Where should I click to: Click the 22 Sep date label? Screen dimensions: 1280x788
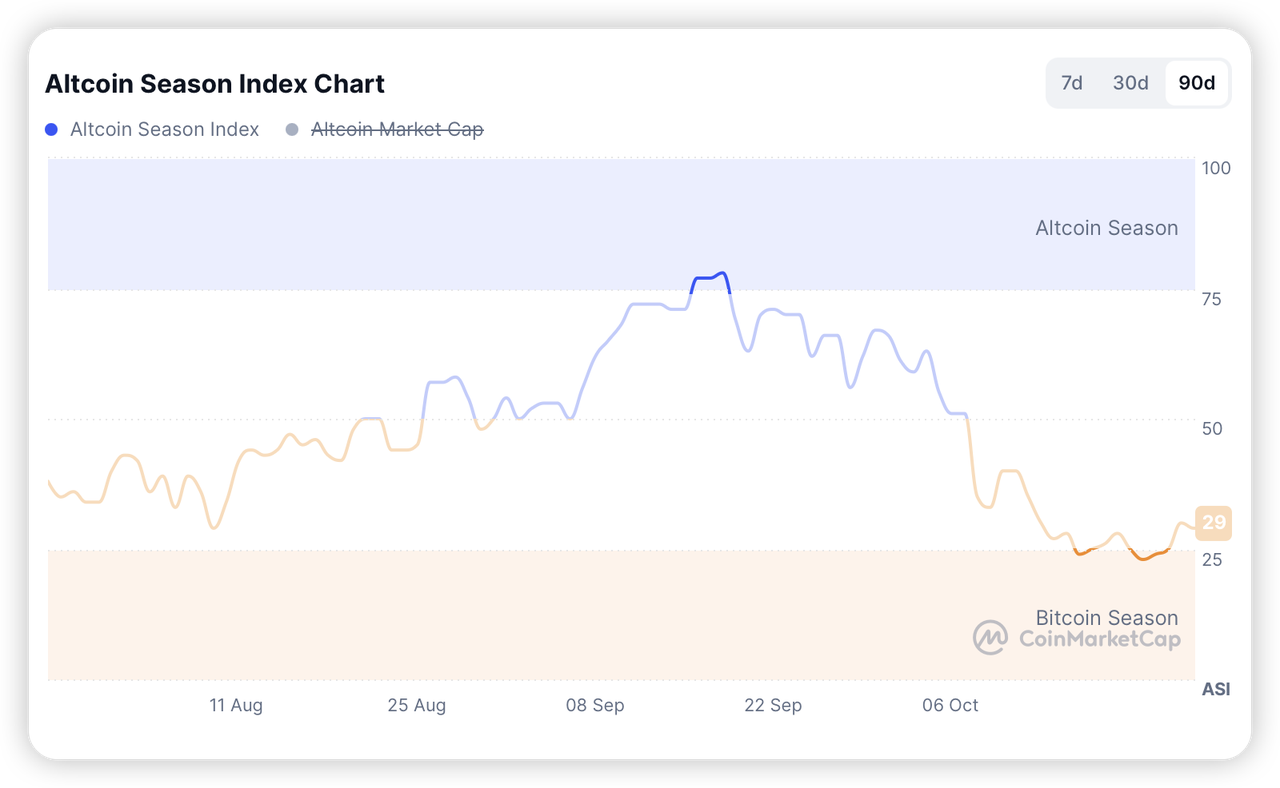[773, 705]
